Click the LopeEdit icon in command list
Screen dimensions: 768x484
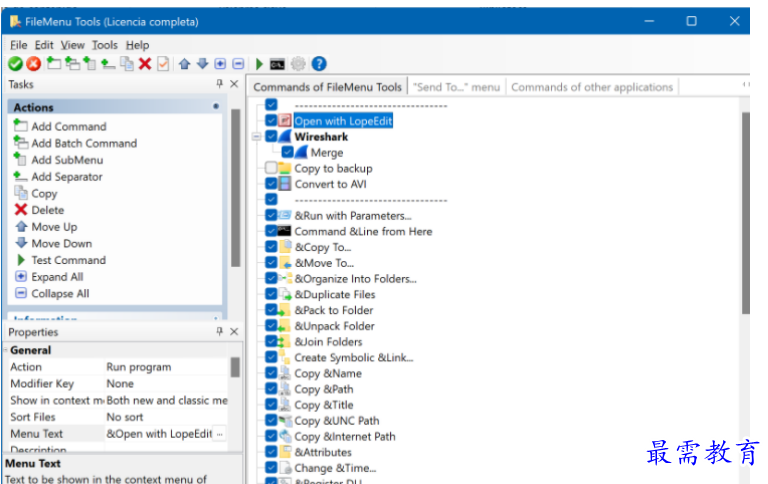(285, 121)
